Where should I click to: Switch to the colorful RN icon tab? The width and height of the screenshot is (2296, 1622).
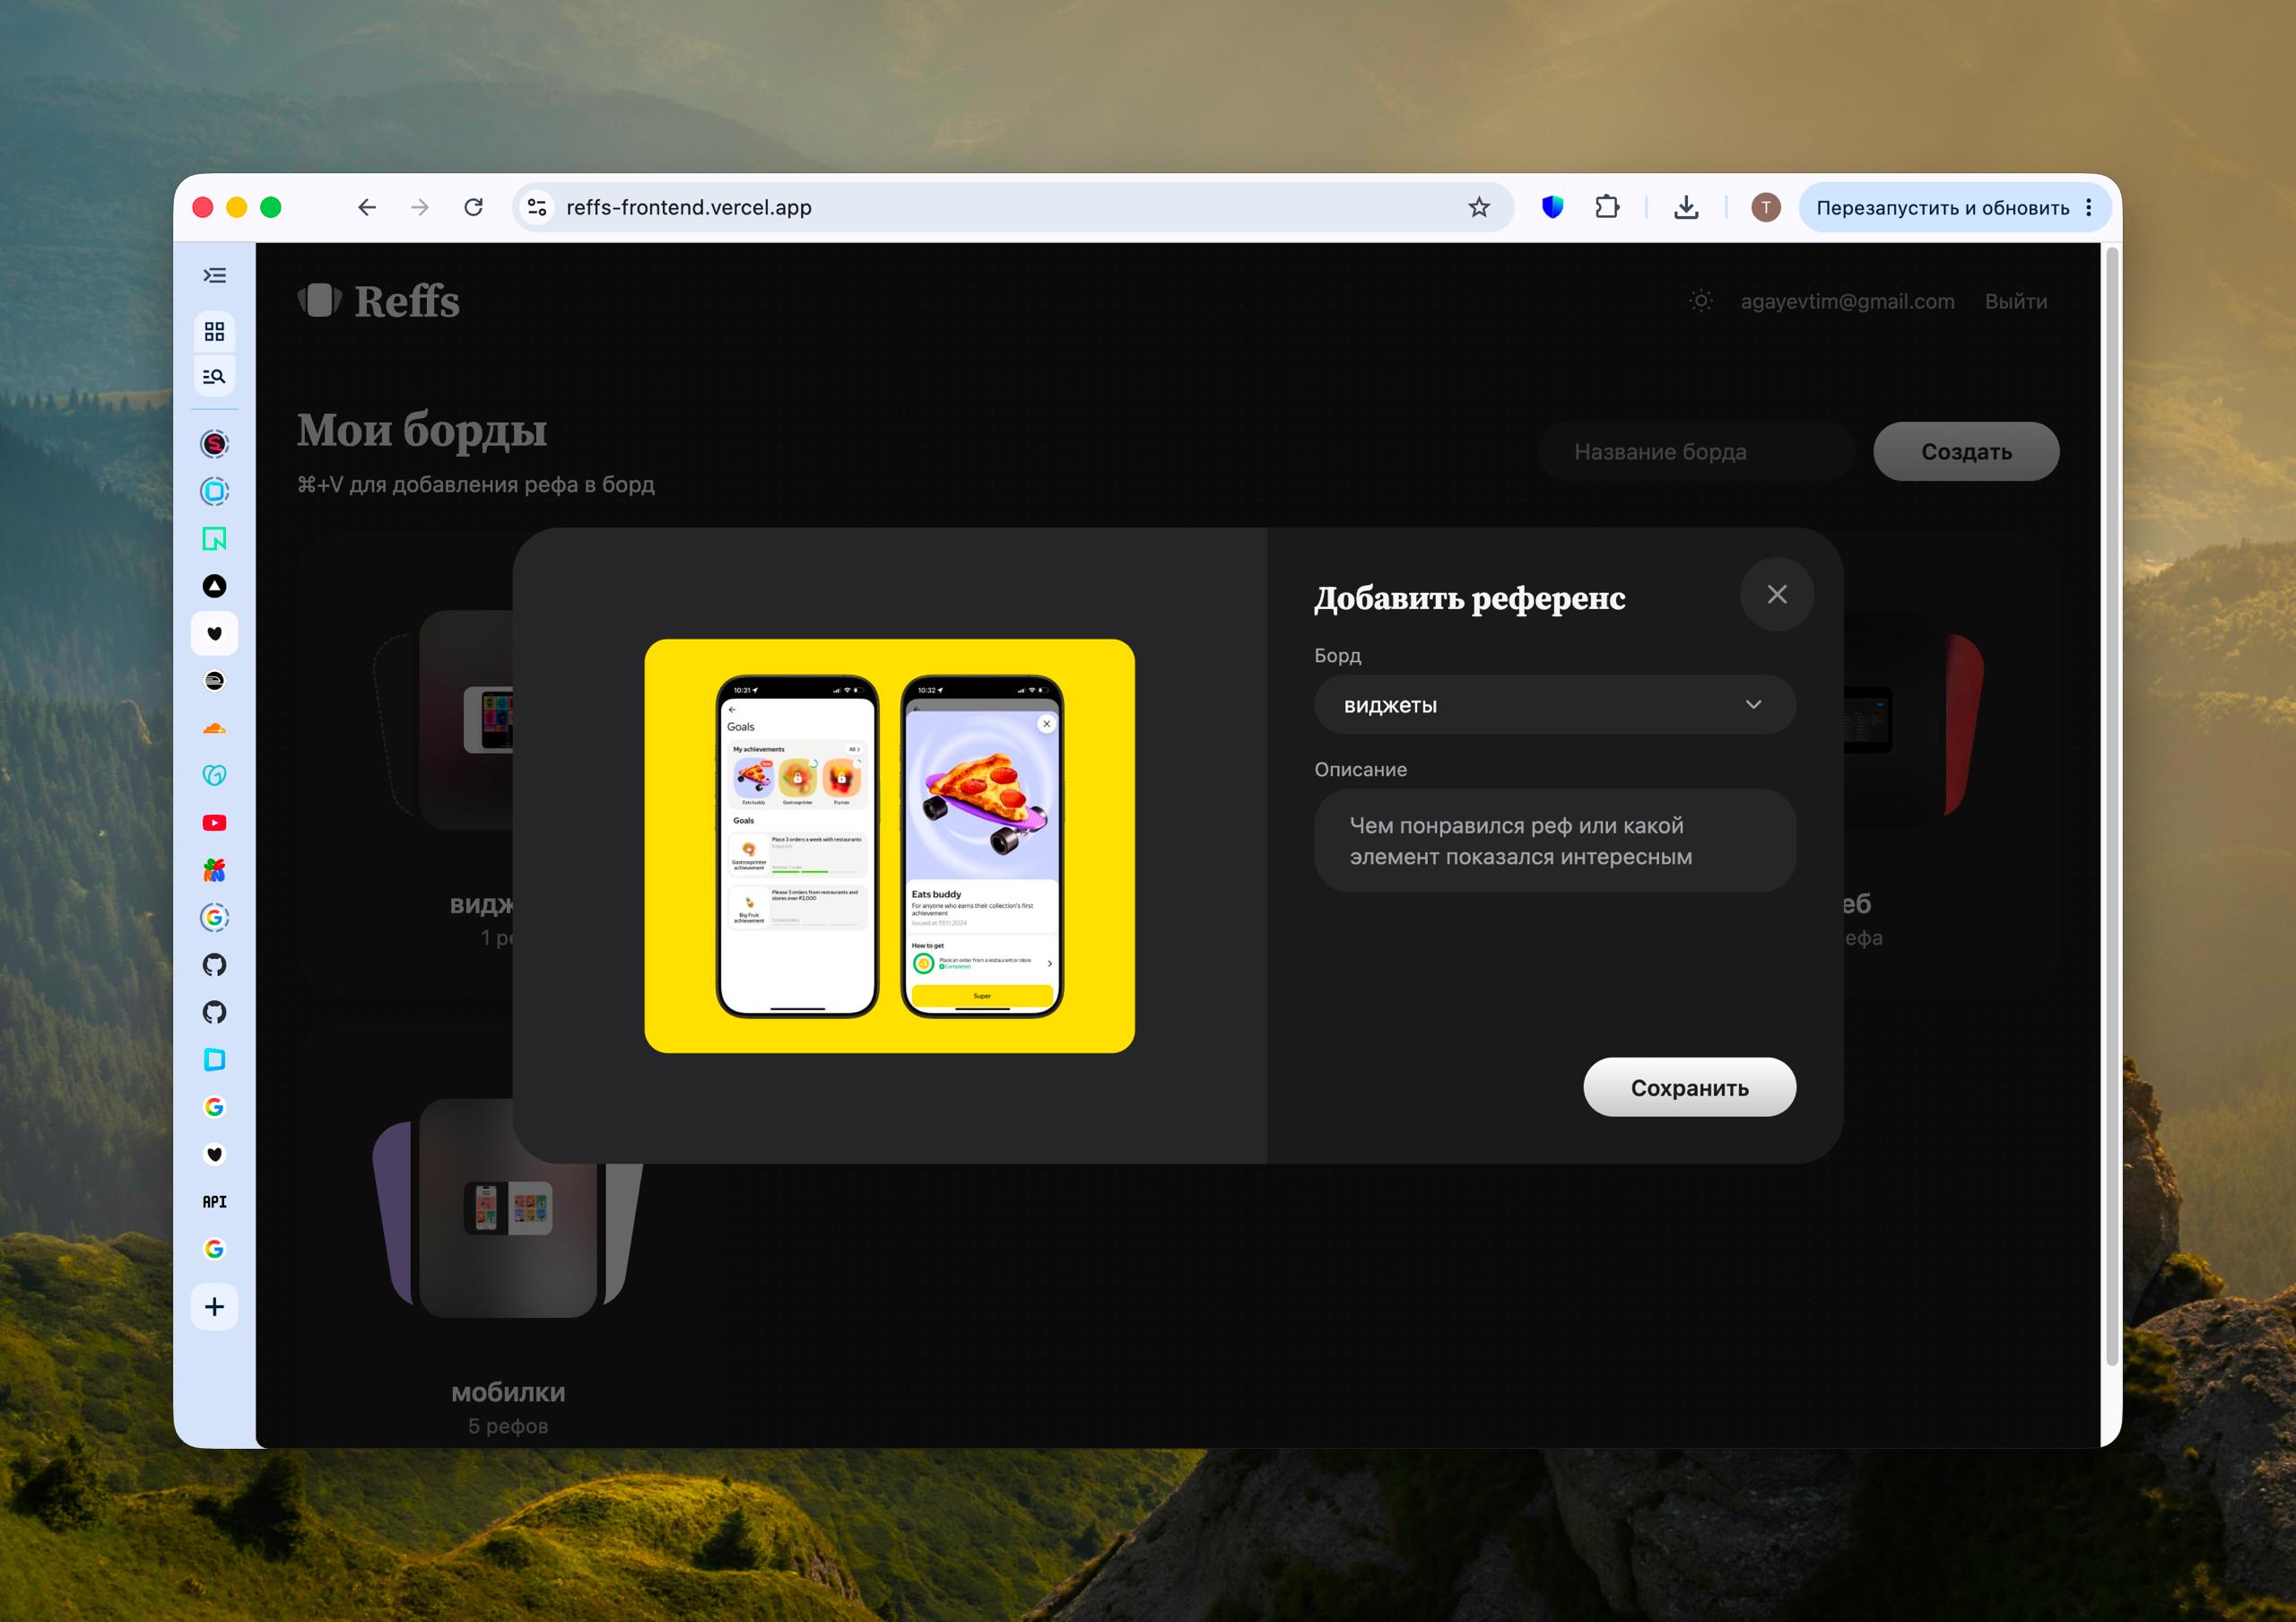pyautogui.click(x=214, y=870)
